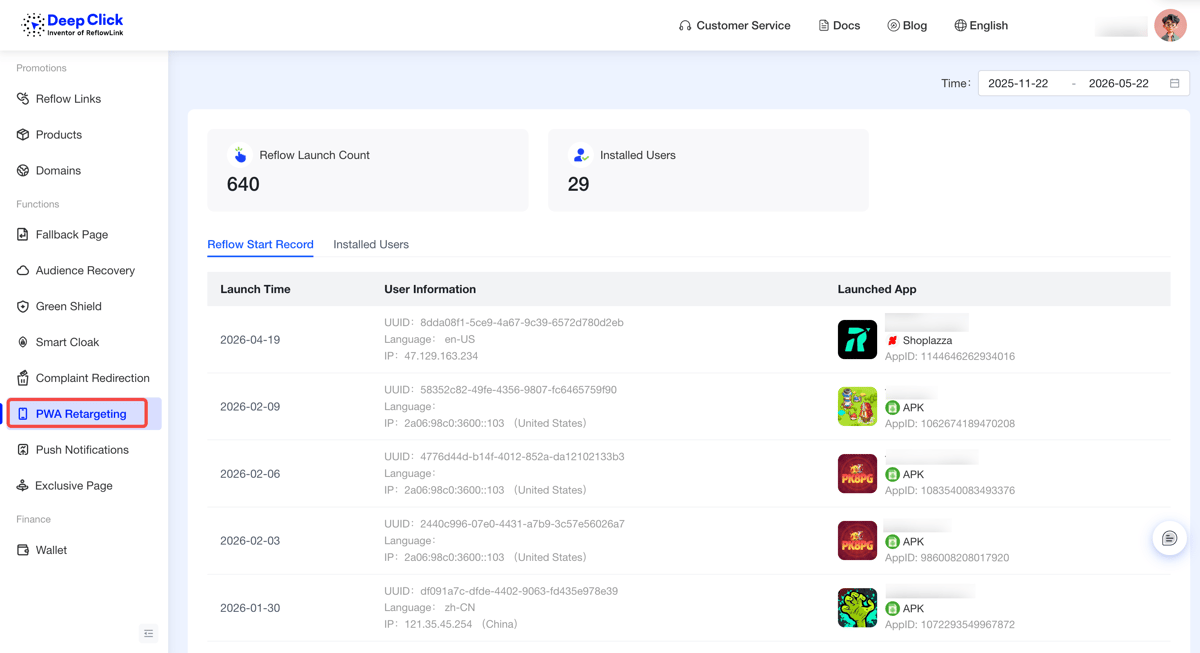Screen dimensions: 1200x653
Task: Open the user avatar menu
Action: 1170,25
